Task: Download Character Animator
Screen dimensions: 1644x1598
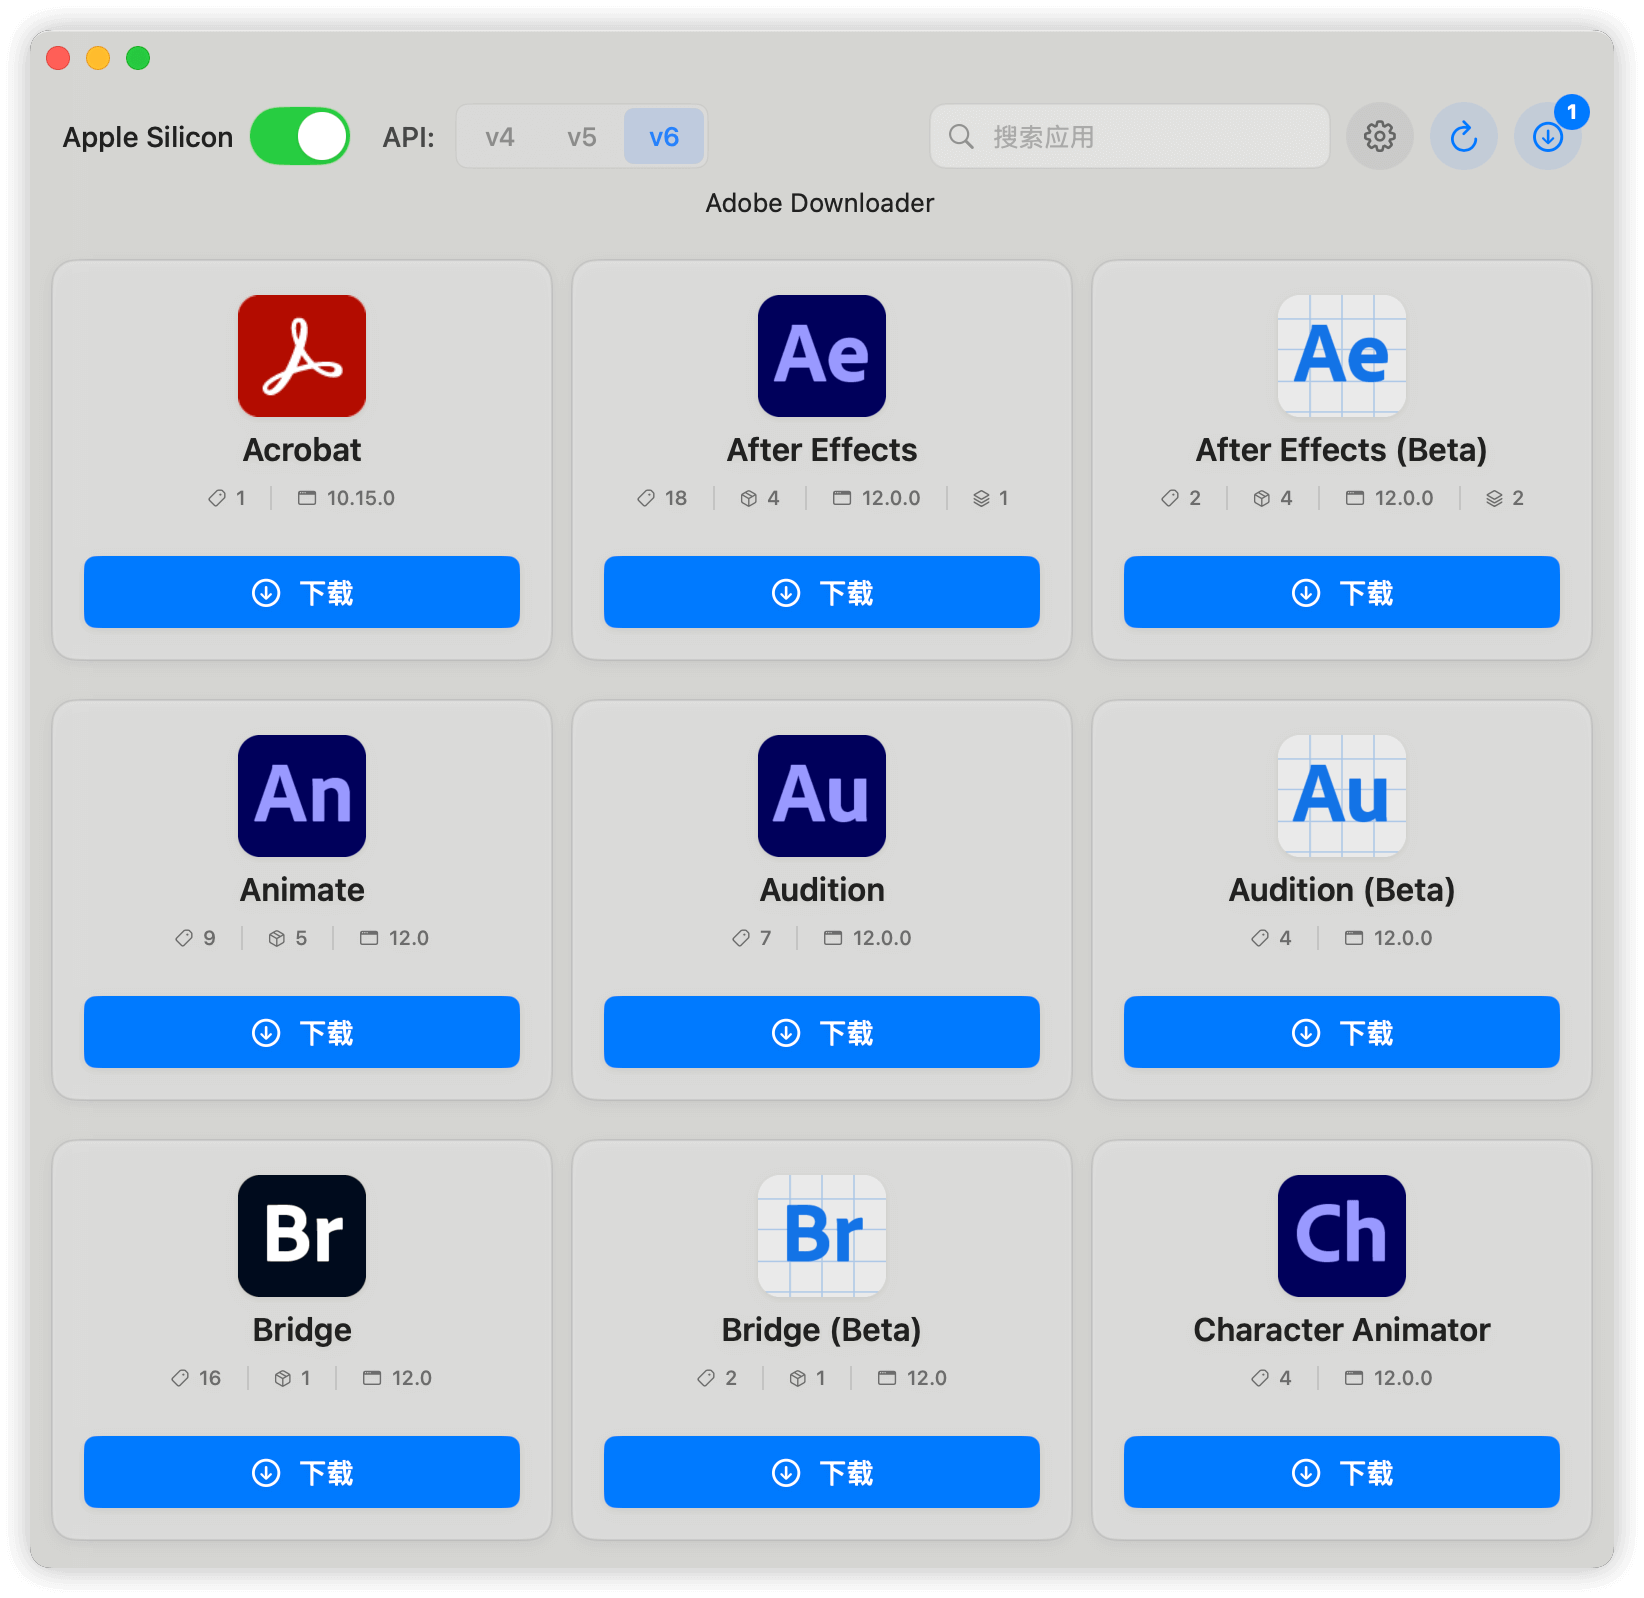Action: tap(1341, 1472)
